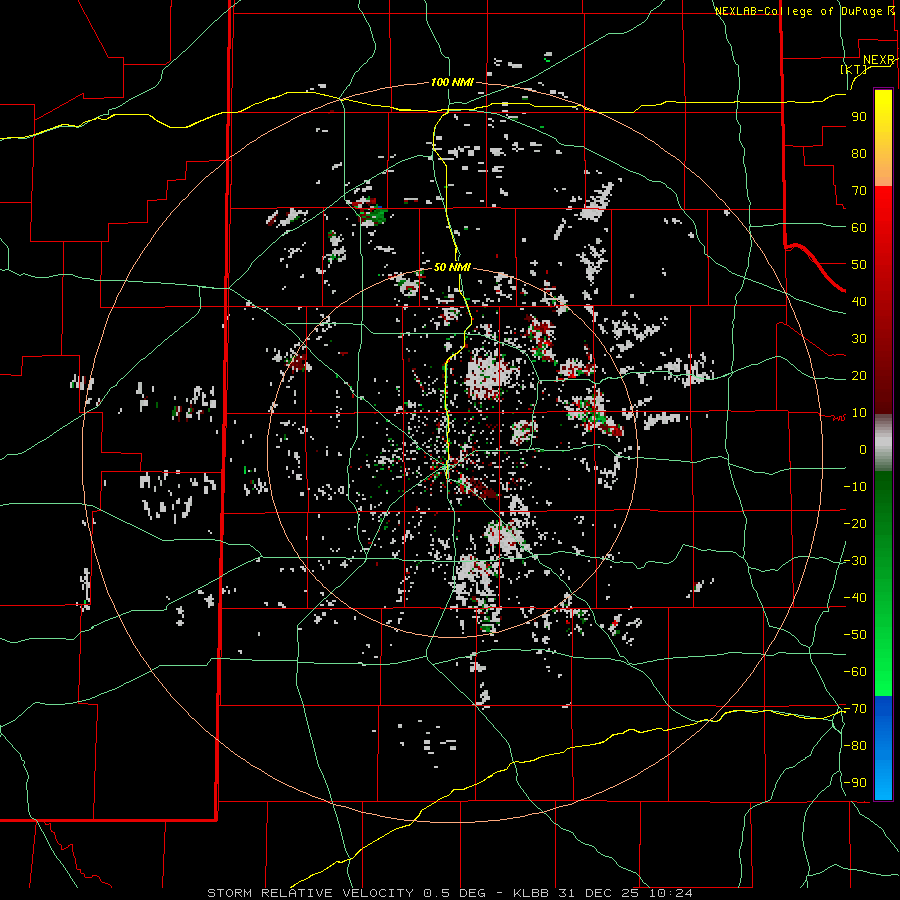The height and width of the screenshot is (900, 900).
Task: Pick the gray zero-velocity segment of the color bar
Action: [883, 443]
